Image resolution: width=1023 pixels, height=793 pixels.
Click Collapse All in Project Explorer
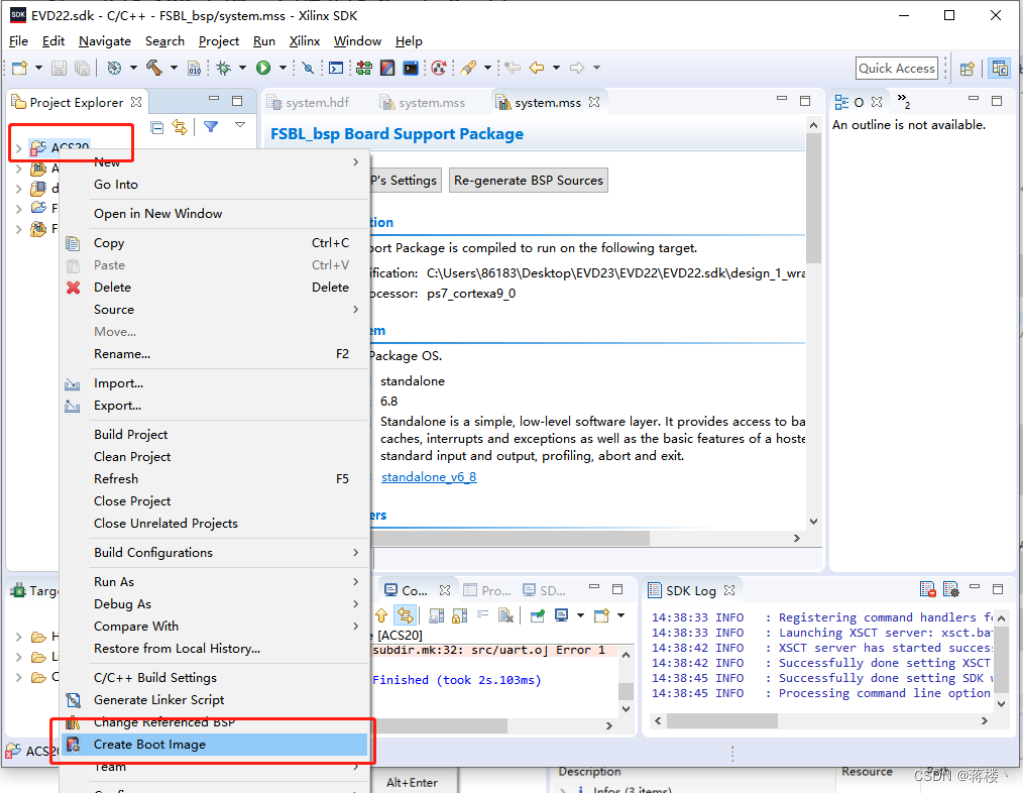tap(157, 127)
